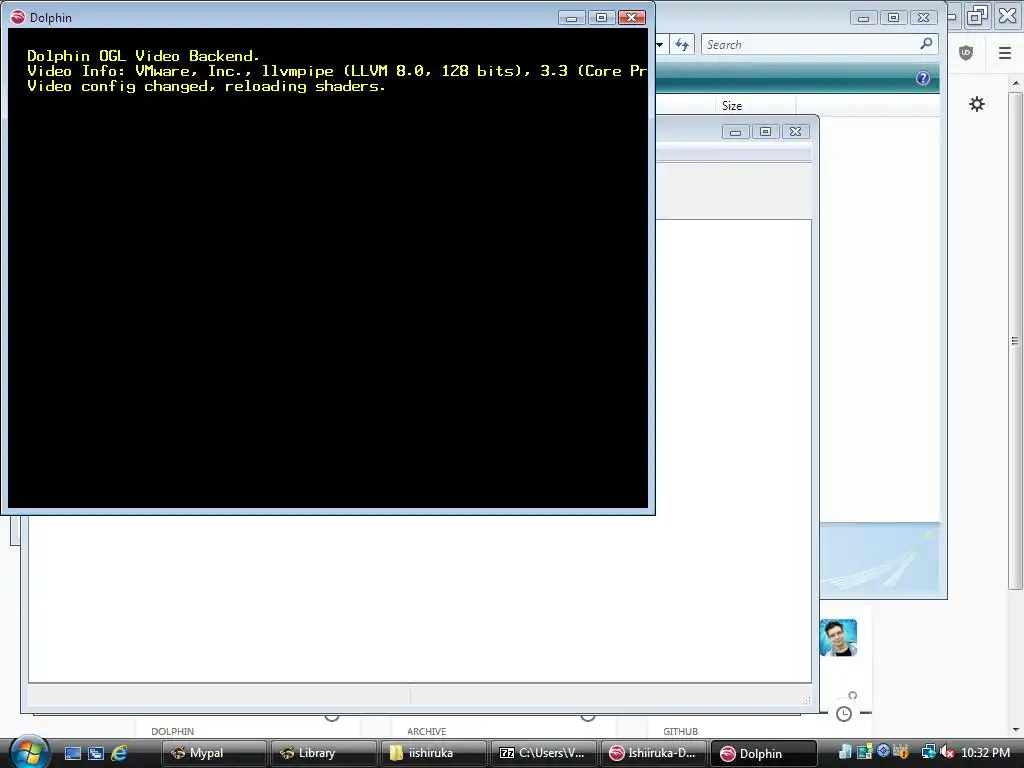Restore down the browser window

click(977, 15)
